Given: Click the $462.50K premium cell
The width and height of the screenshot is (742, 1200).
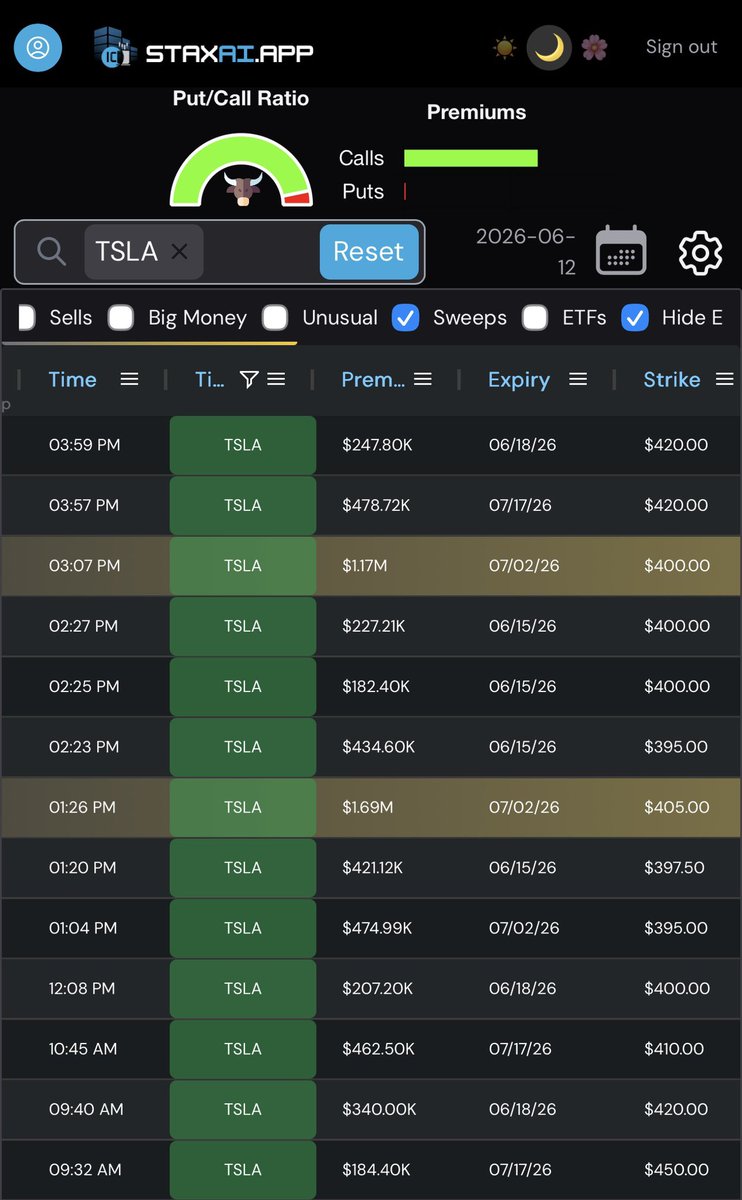Looking at the screenshot, I should click(x=378, y=1049).
